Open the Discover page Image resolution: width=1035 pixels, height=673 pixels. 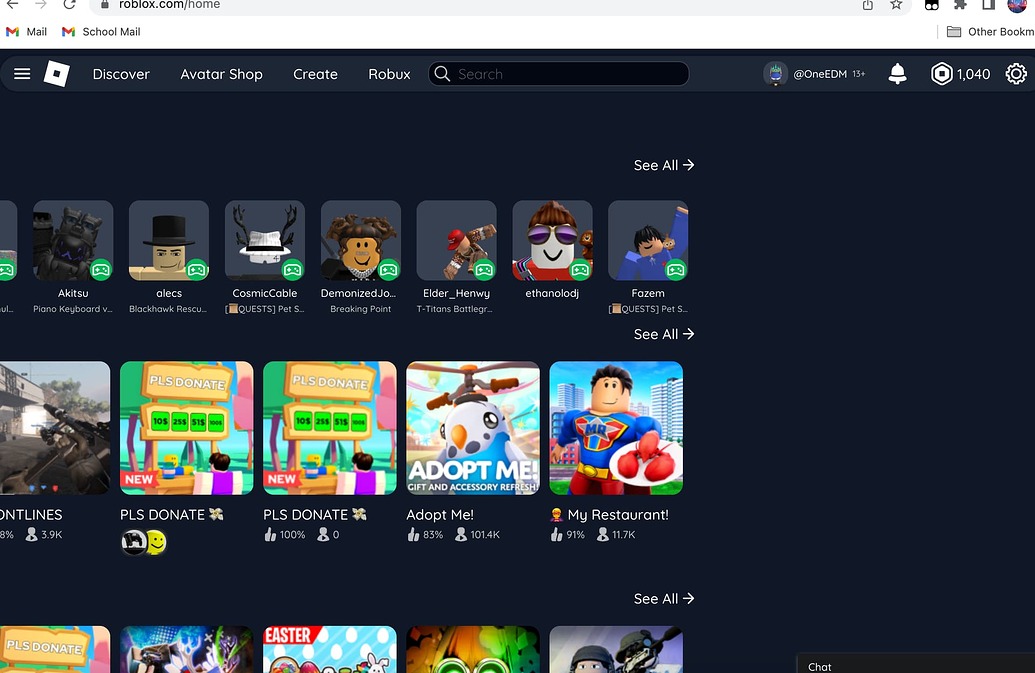[x=121, y=73]
